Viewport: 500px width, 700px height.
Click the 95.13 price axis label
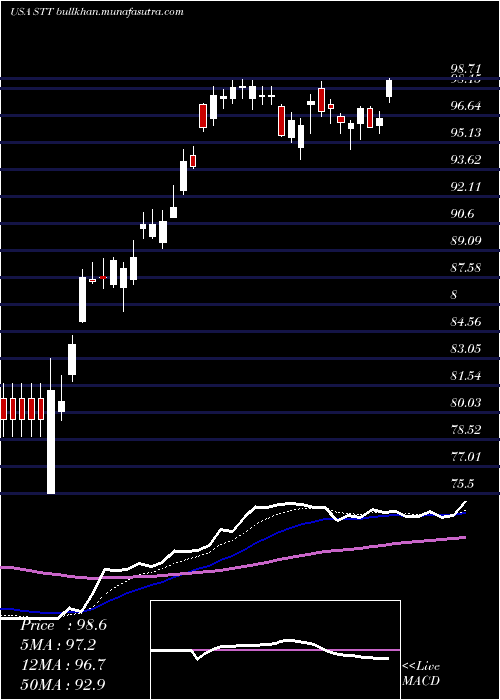coord(466,133)
